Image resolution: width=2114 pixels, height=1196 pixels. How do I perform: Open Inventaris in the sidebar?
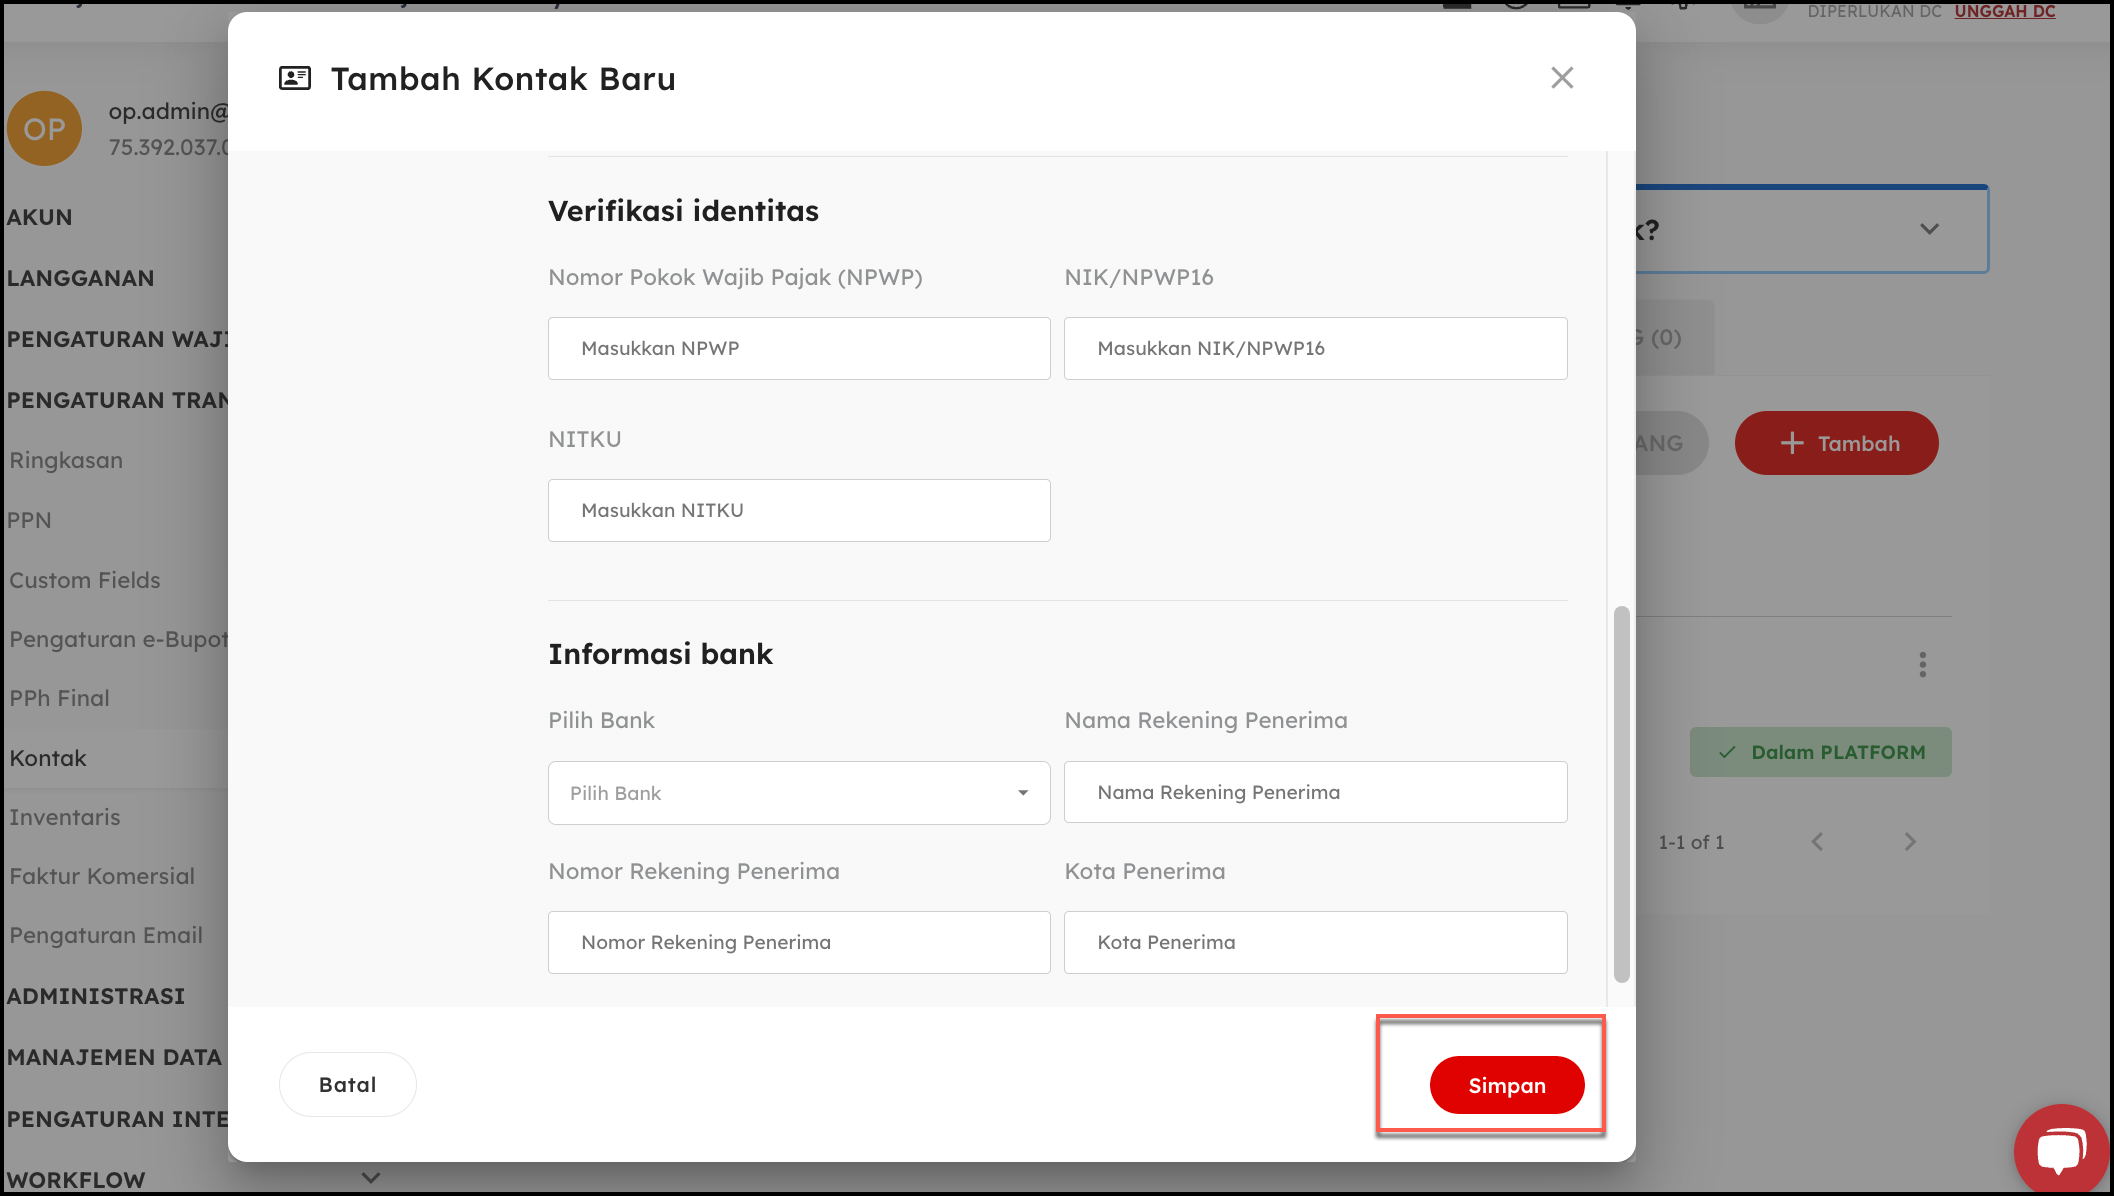click(x=65, y=817)
